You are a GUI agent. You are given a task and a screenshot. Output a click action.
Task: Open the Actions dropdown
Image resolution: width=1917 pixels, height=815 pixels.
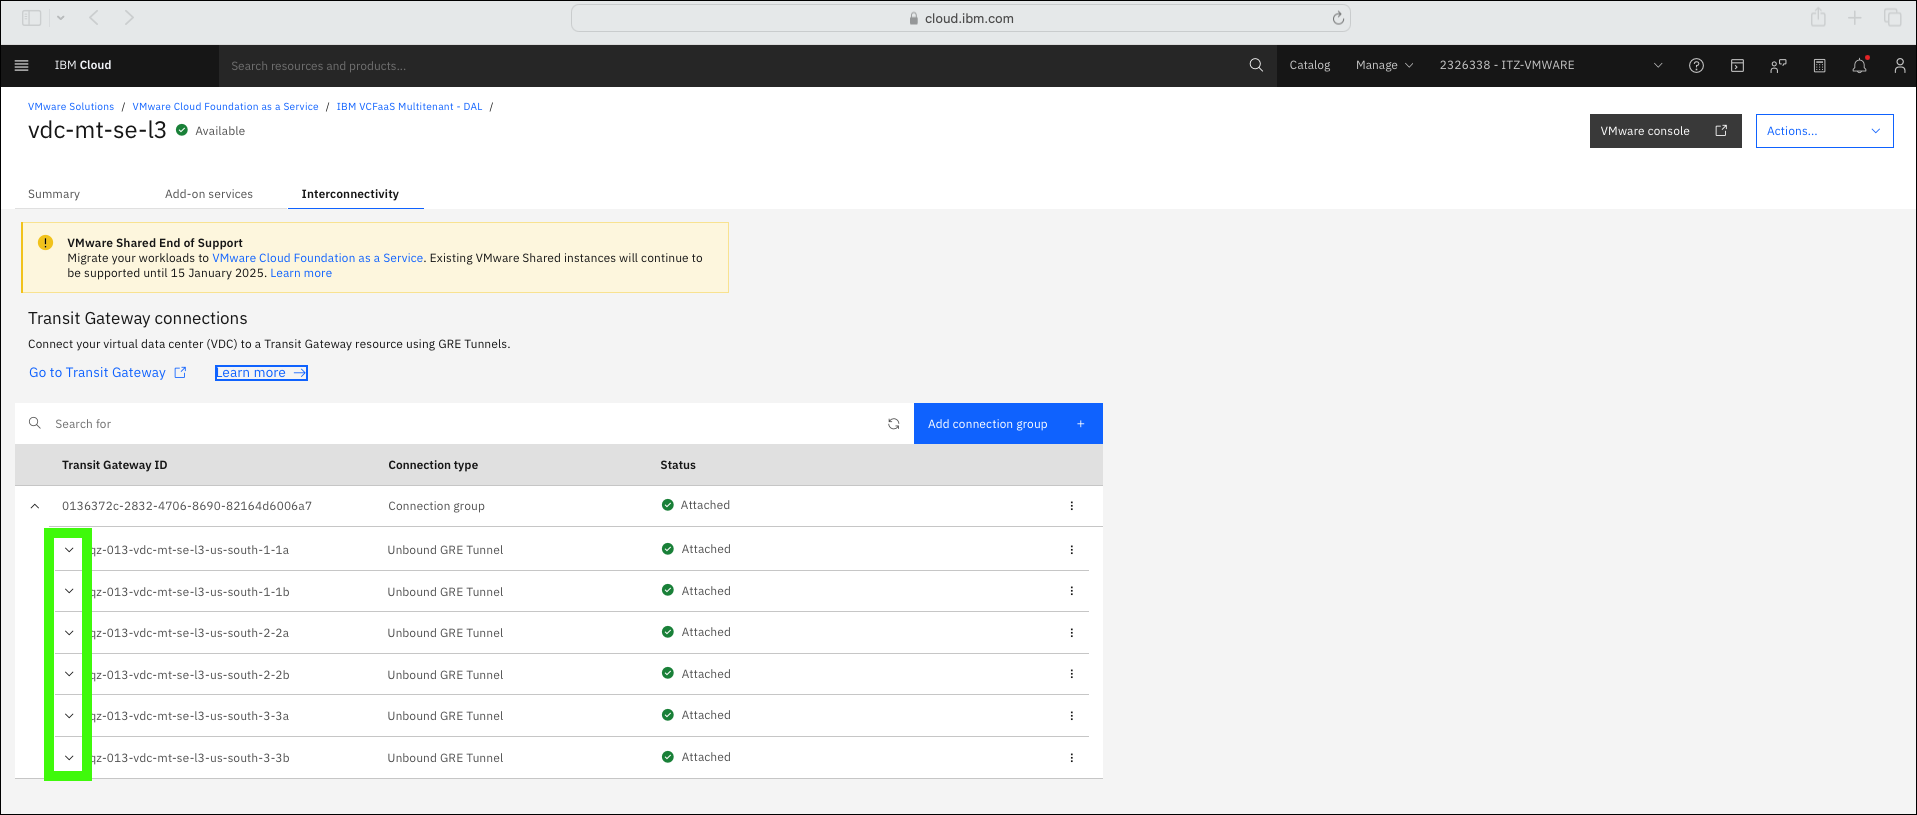[1824, 131]
